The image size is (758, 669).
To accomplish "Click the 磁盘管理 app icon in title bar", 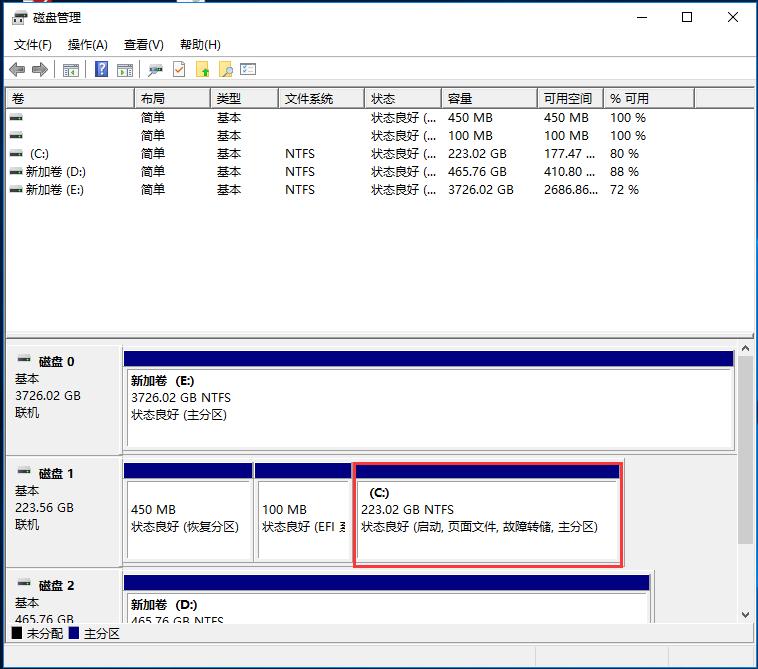I will pos(19,18).
